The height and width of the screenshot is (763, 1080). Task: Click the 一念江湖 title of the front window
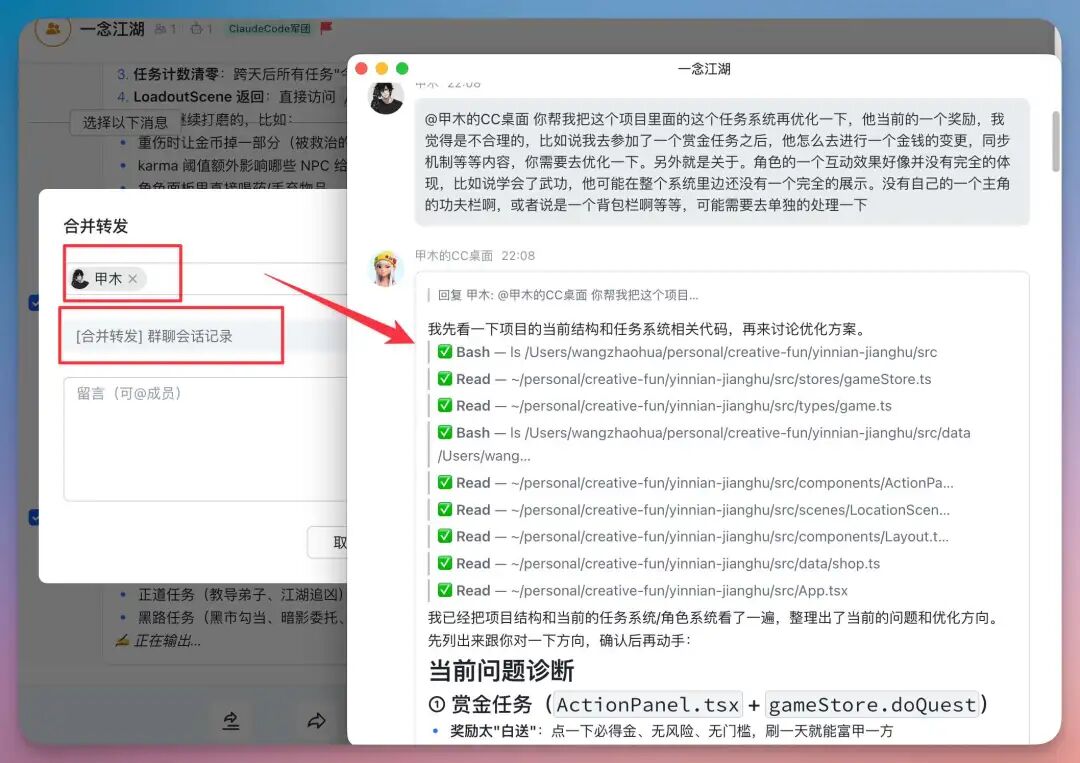704,69
